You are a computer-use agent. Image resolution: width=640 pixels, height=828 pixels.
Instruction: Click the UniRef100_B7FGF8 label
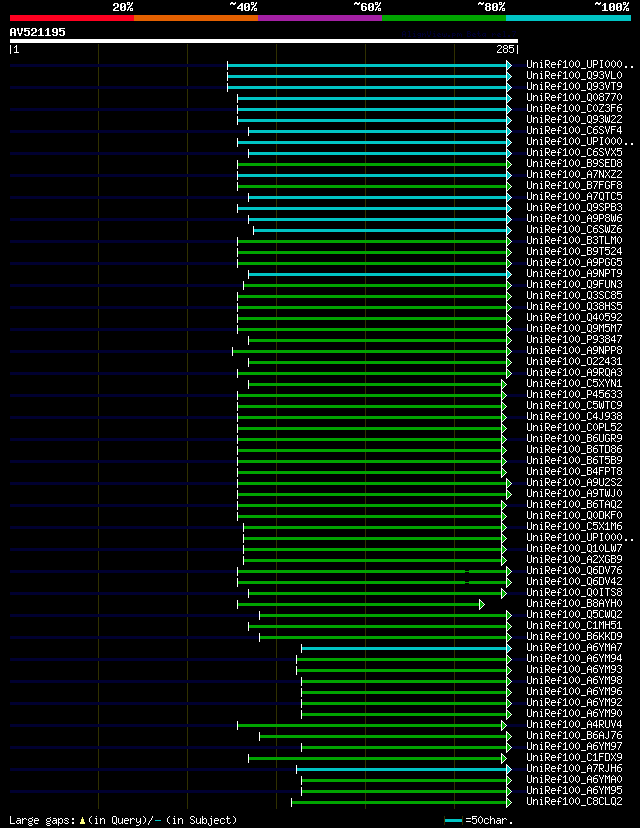click(x=574, y=185)
